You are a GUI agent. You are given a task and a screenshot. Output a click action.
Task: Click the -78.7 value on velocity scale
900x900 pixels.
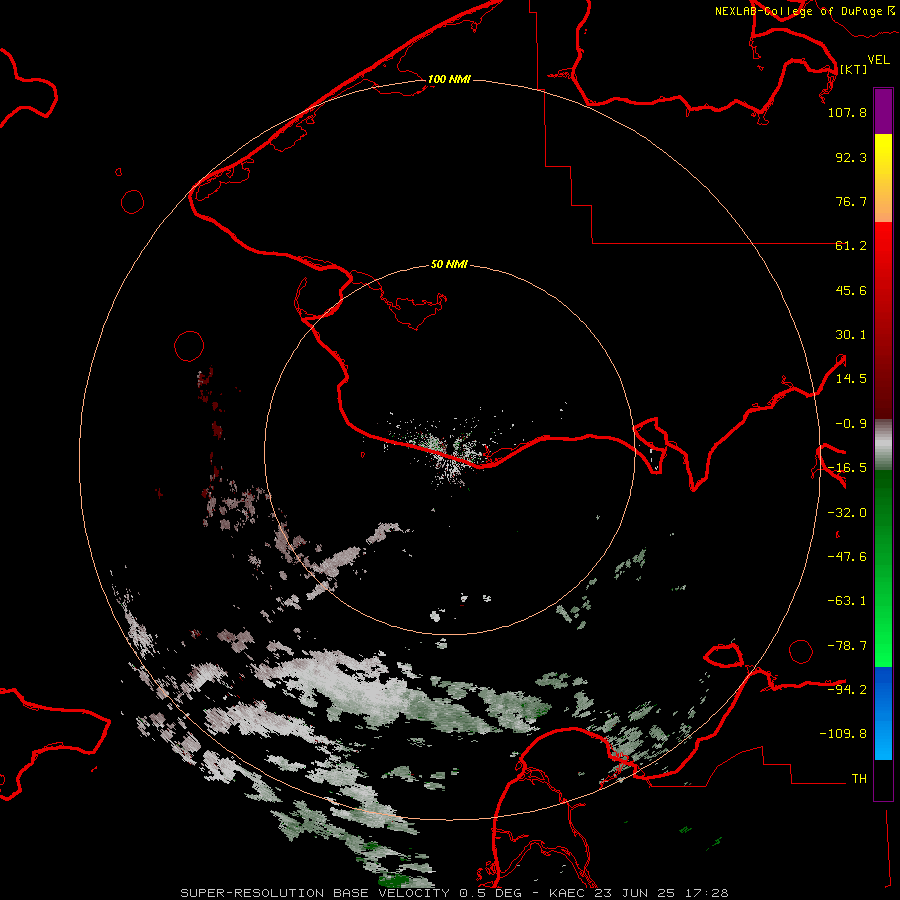click(x=847, y=646)
